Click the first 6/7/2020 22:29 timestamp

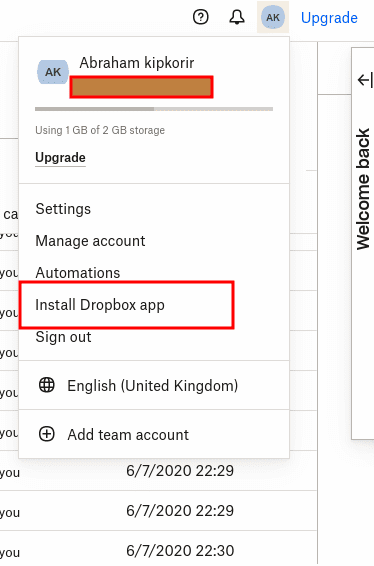click(180, 471)
